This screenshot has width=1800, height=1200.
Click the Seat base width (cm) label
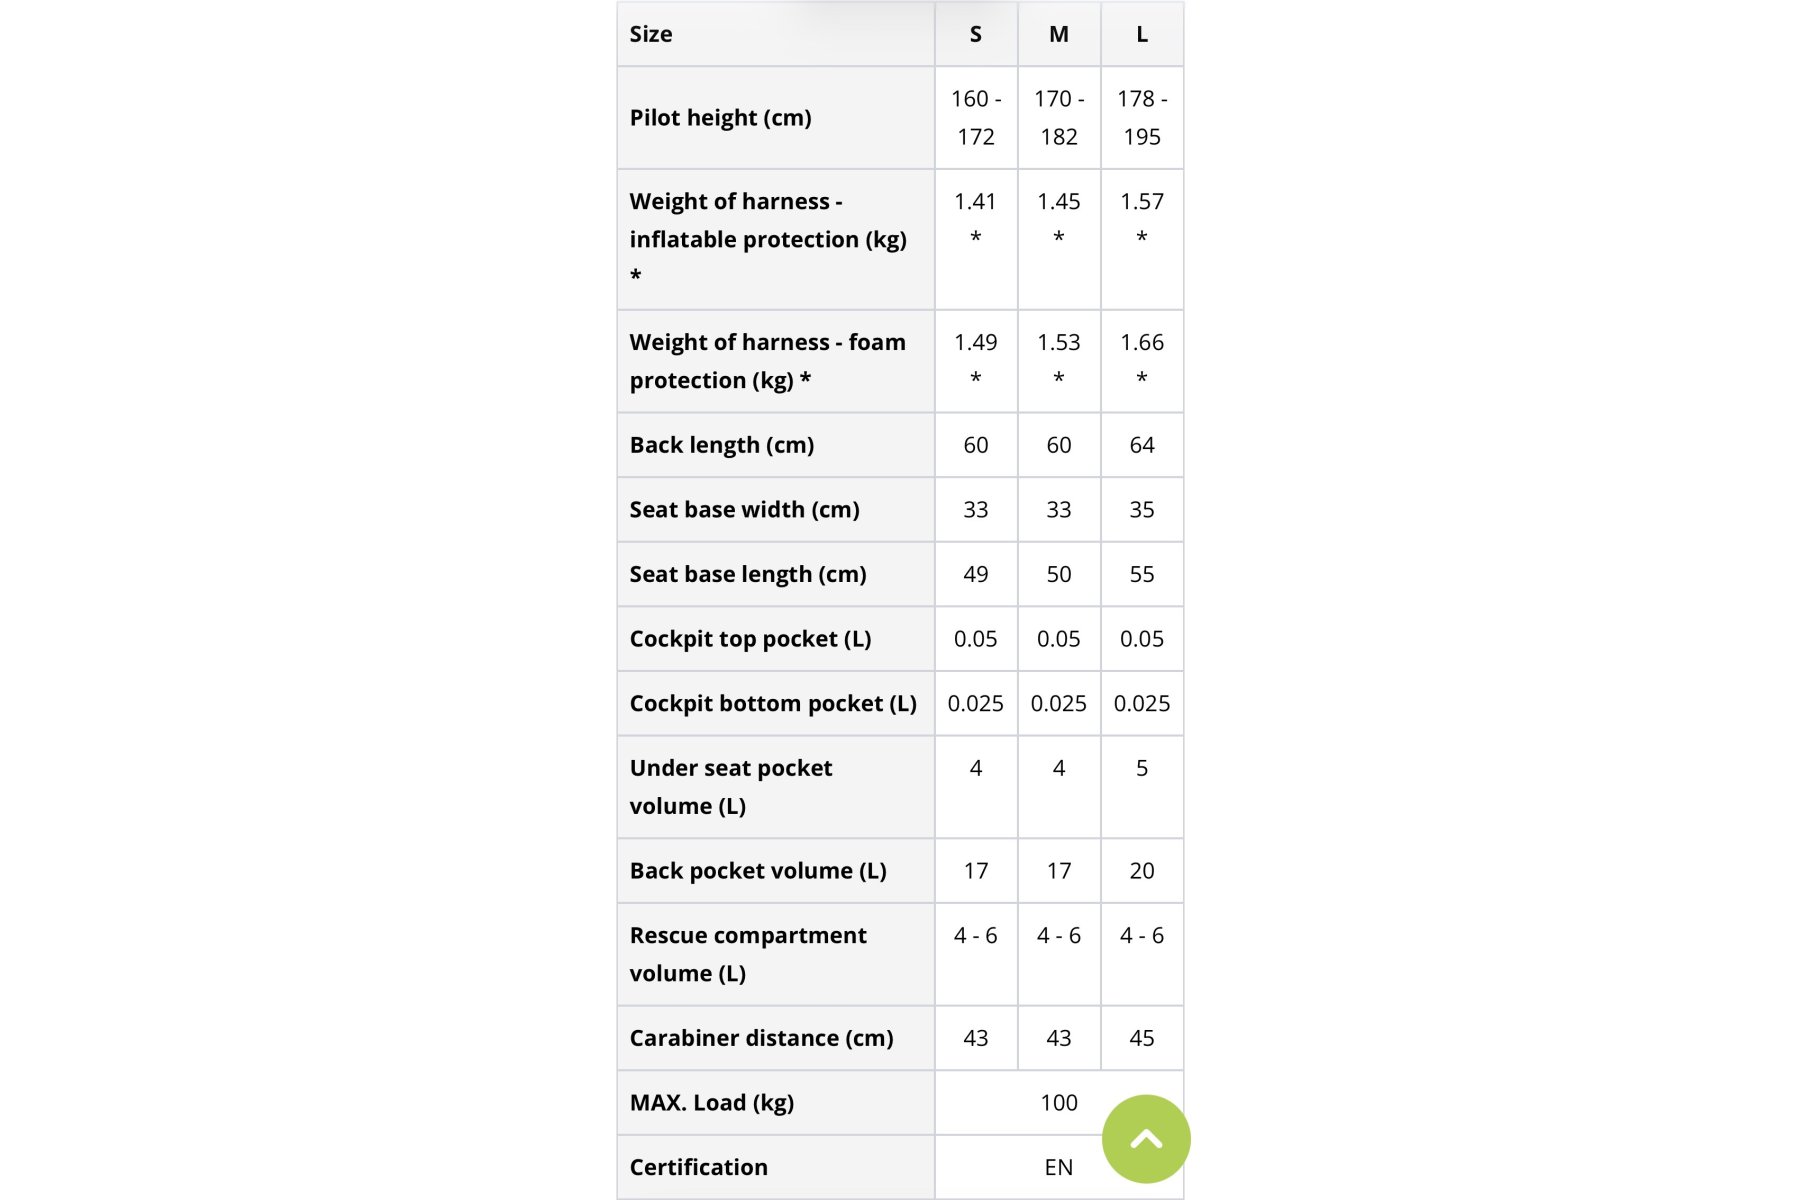(x=745, y=510)
